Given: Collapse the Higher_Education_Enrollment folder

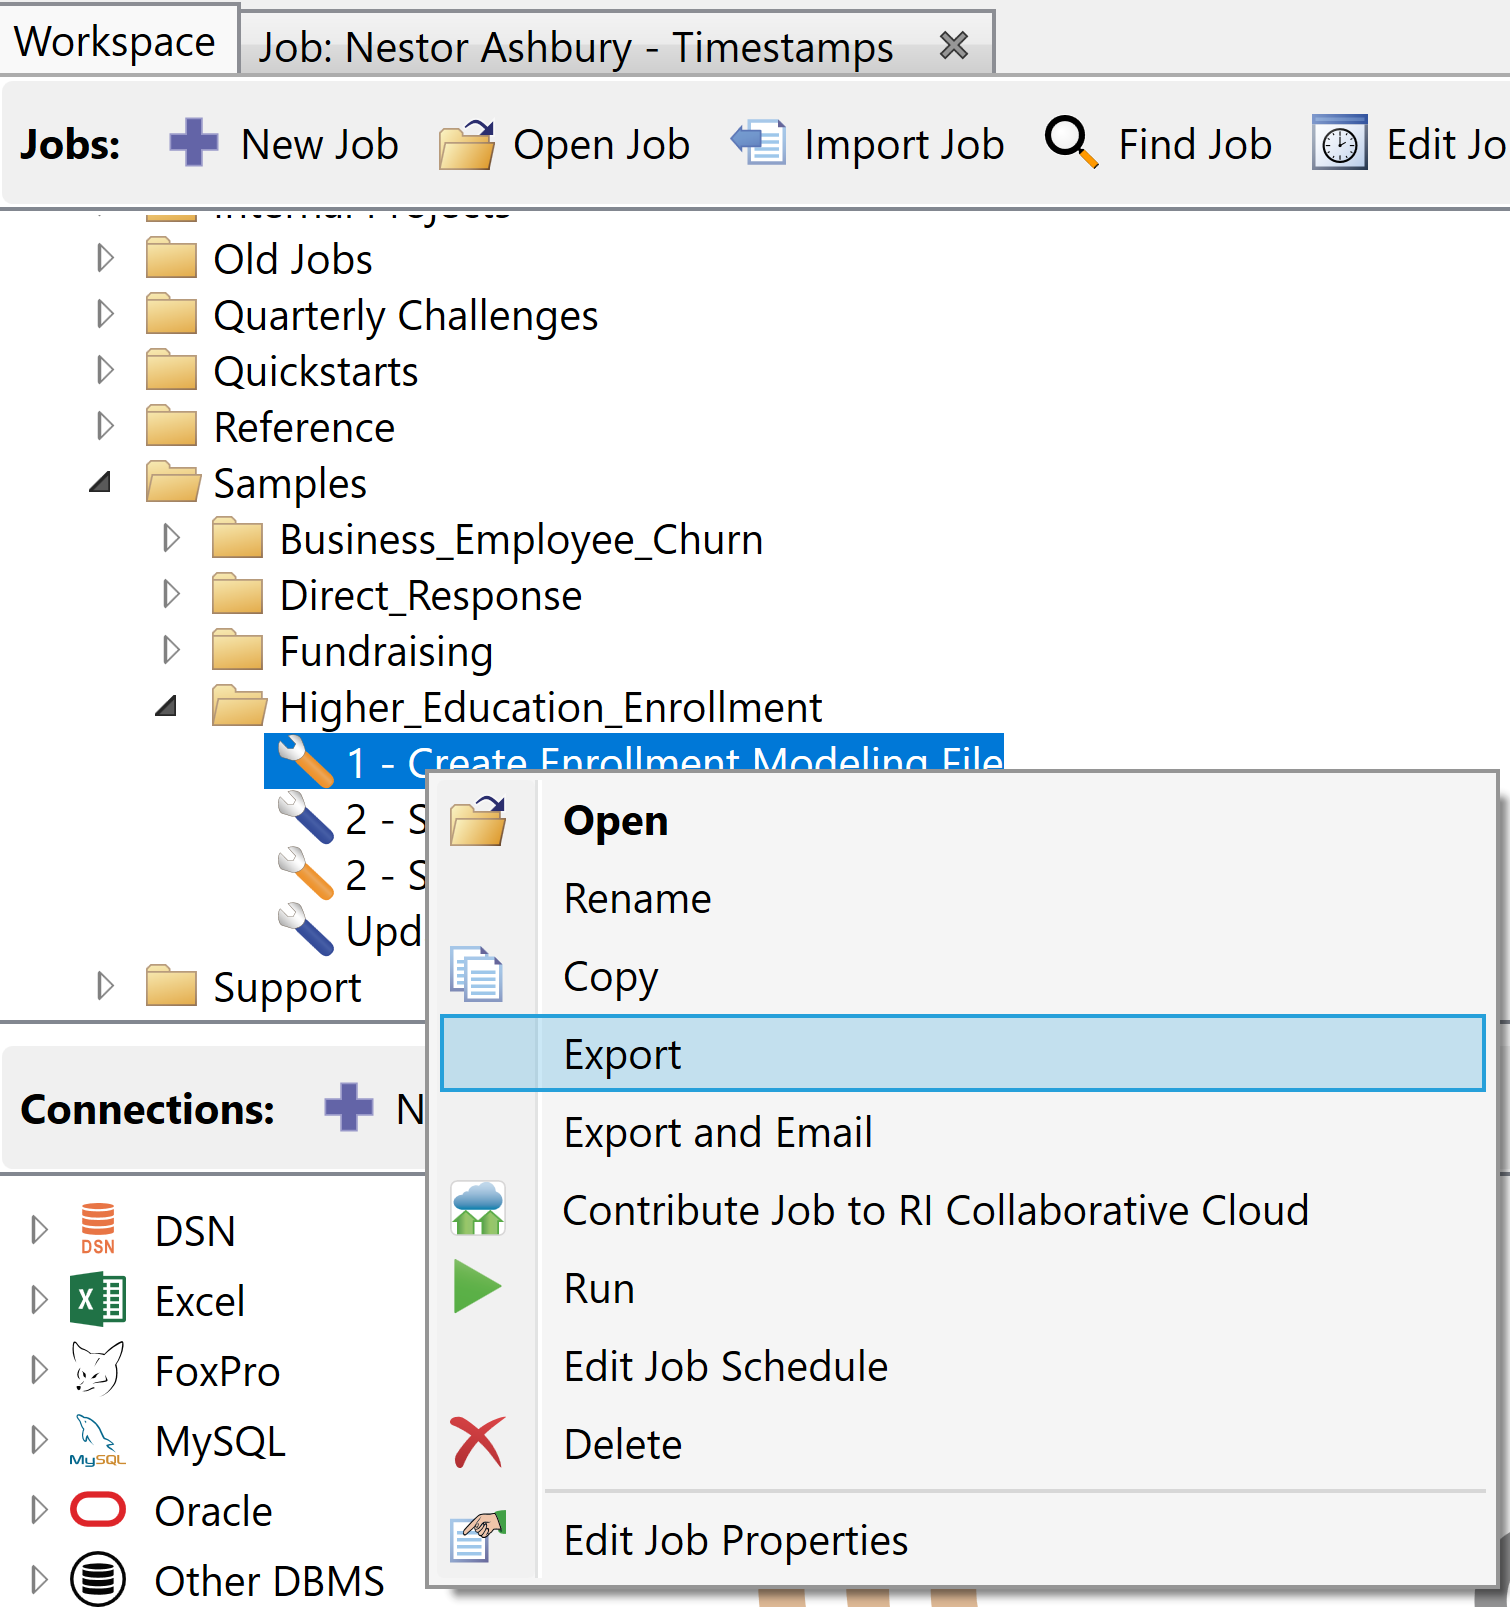Looking at the screenshot, I should click(167, 707).
